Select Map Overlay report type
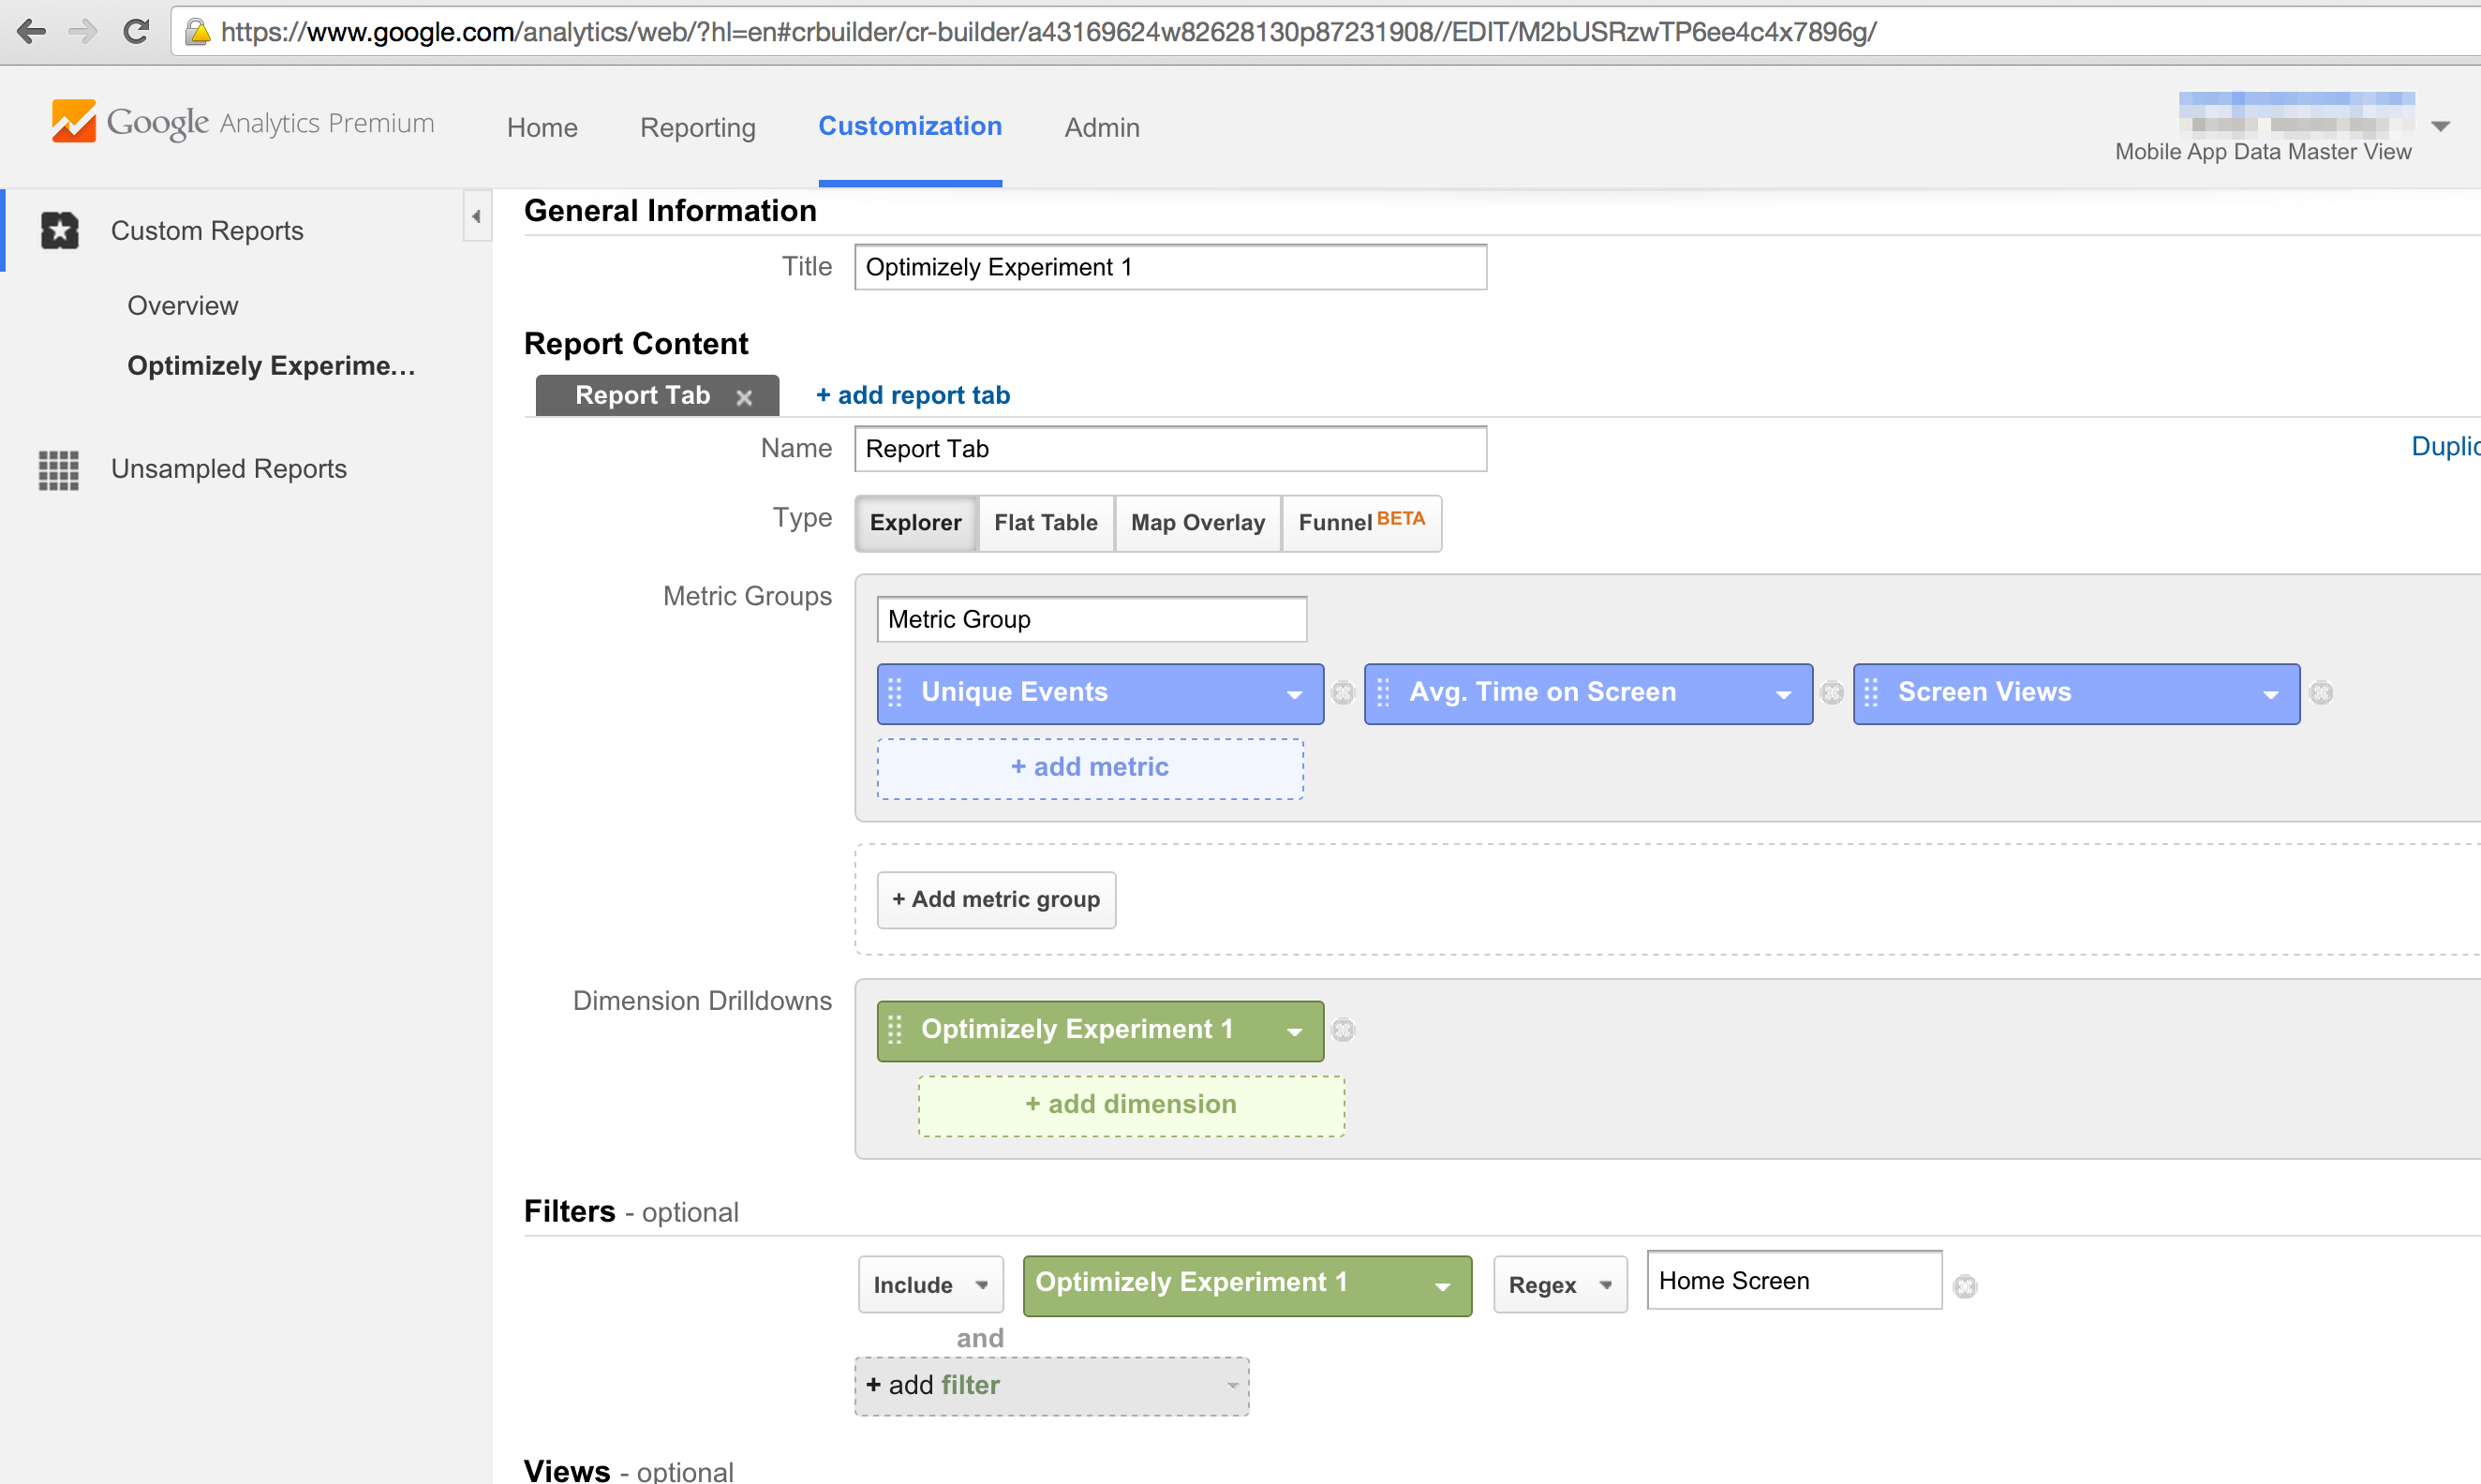The image size is (2481, 1484). [x=1197, y=523]
